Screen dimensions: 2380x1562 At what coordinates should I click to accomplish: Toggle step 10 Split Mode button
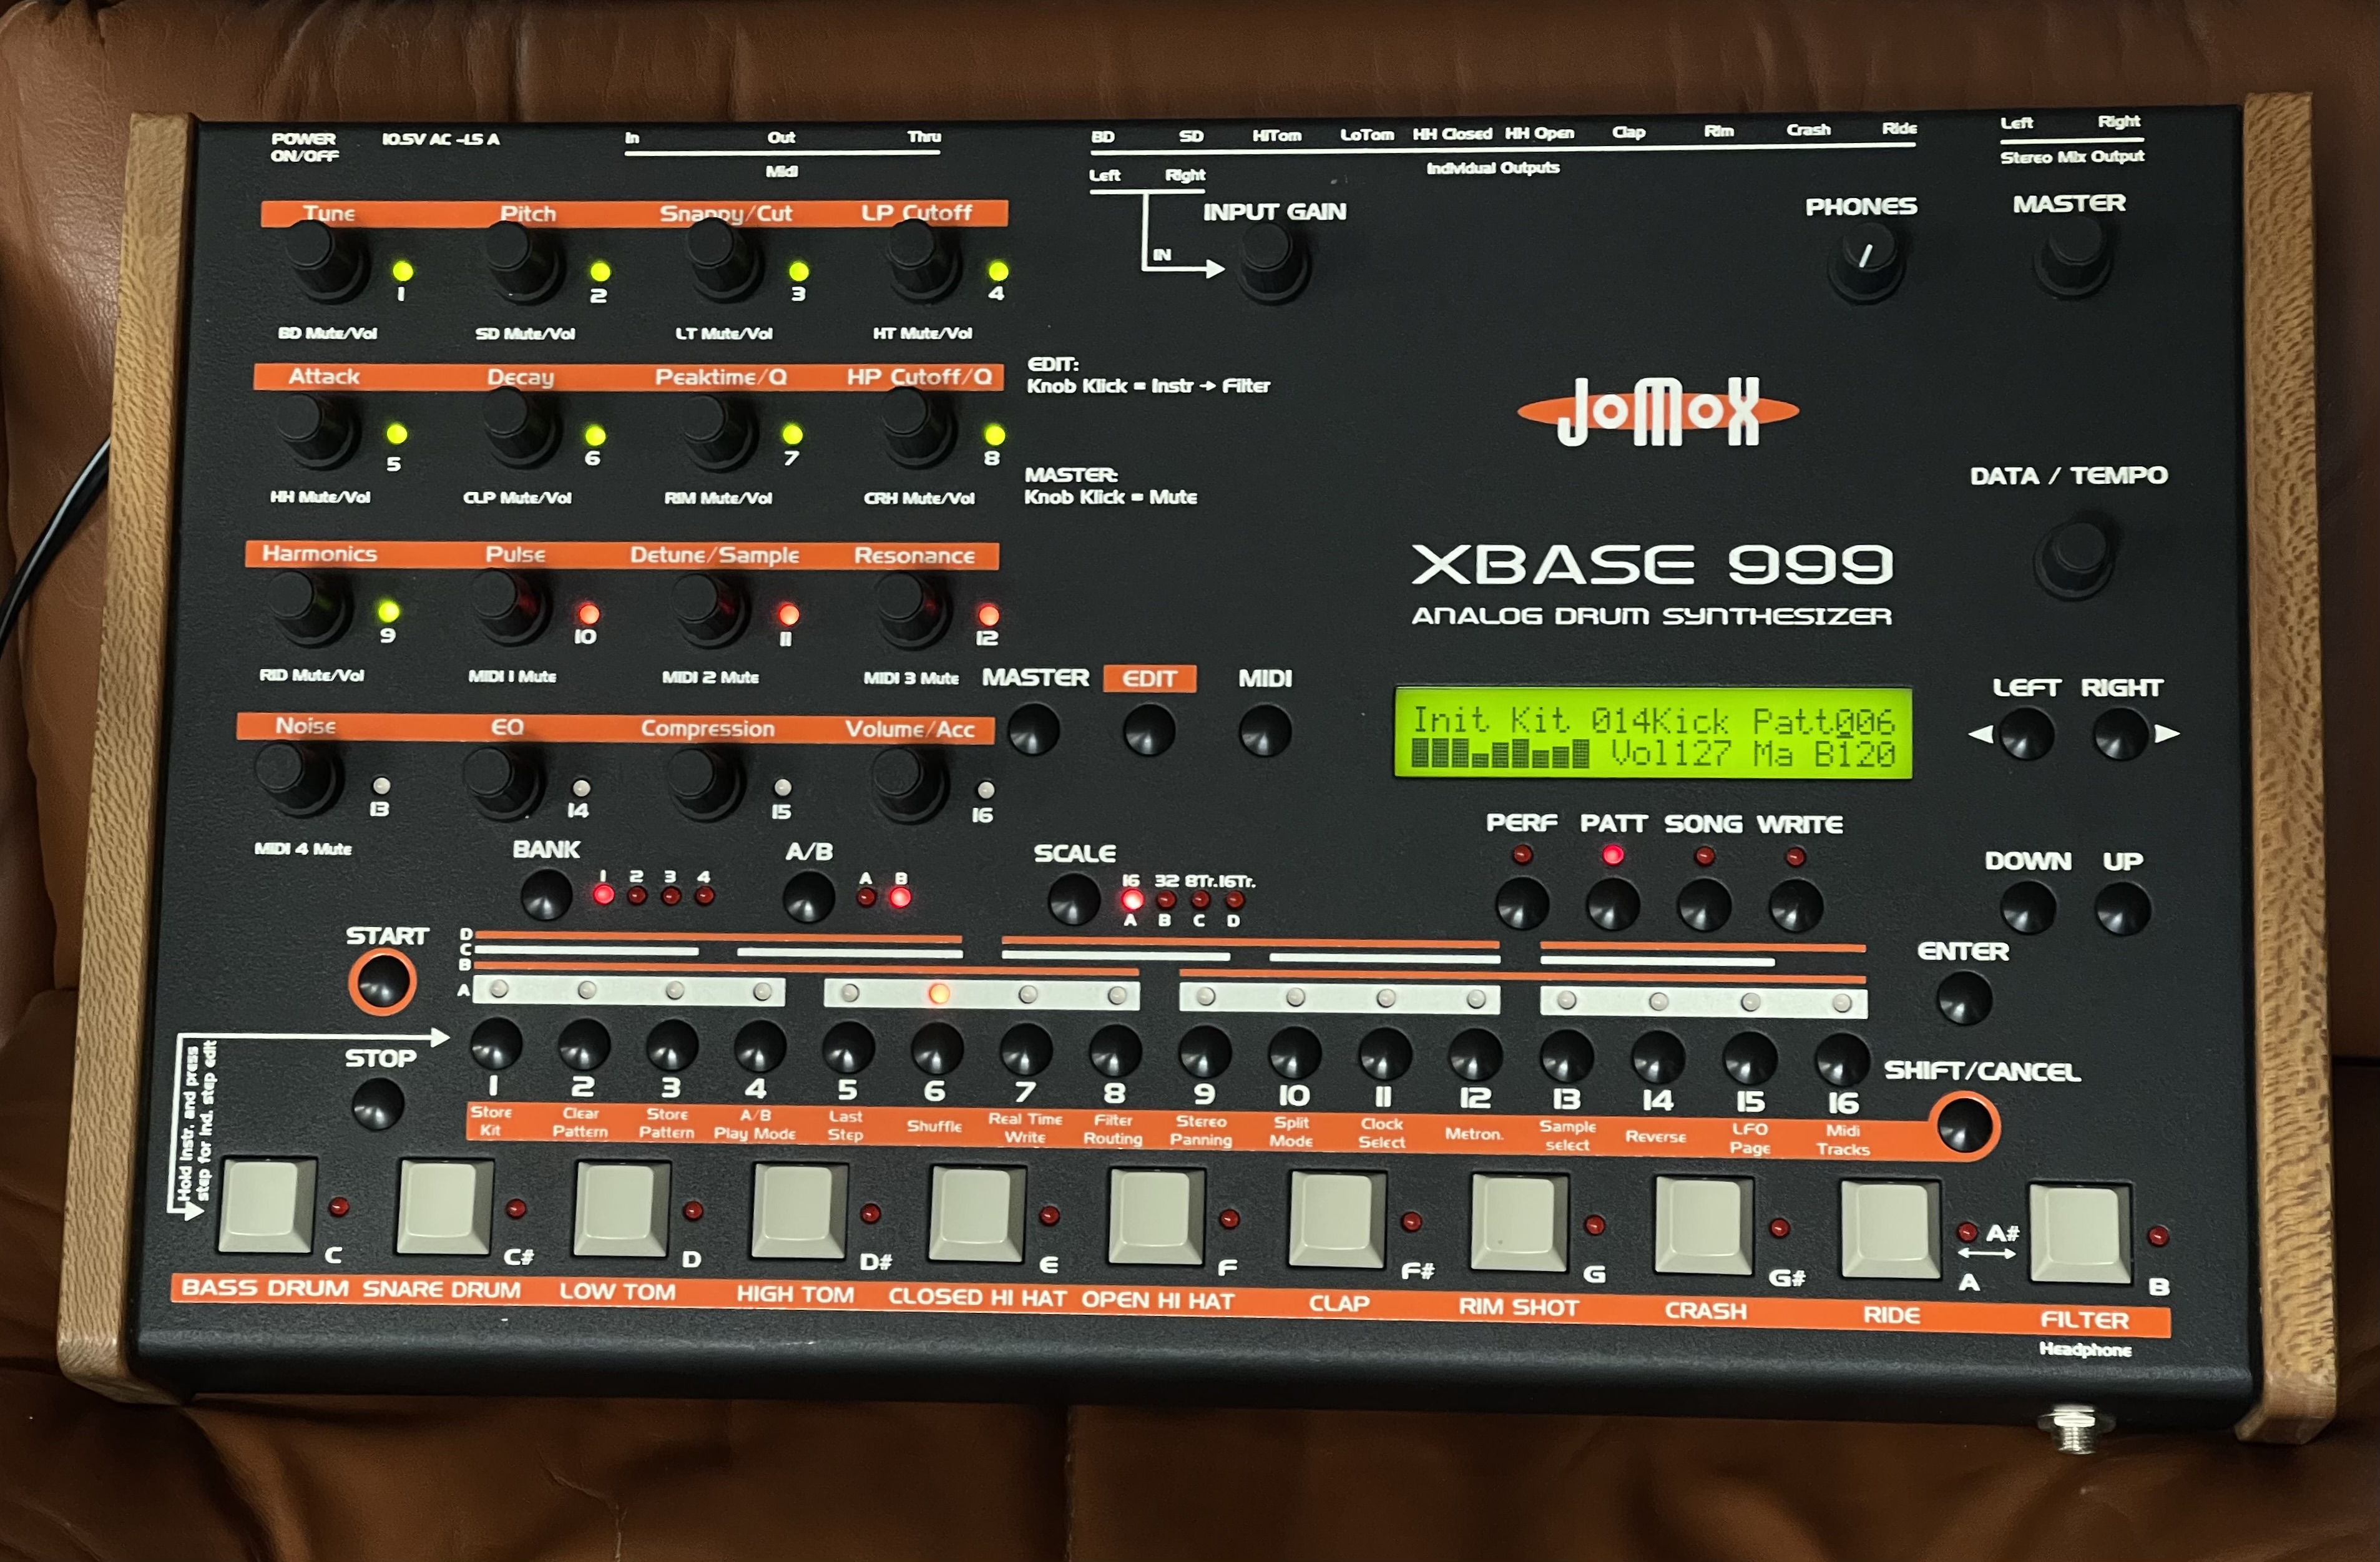pyautogui.click(x=1295, y=1054)
